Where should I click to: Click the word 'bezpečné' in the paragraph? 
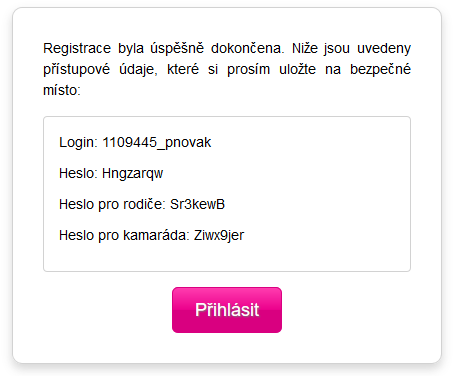click(380, 69)
